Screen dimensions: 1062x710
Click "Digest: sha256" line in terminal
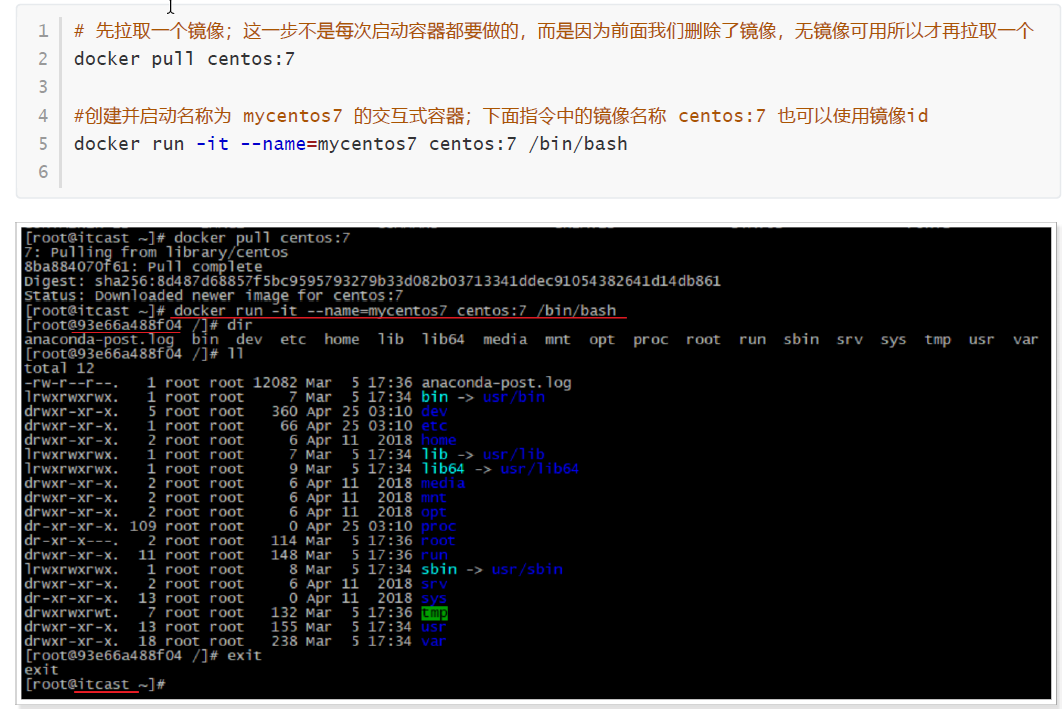(x=372, y=281)
